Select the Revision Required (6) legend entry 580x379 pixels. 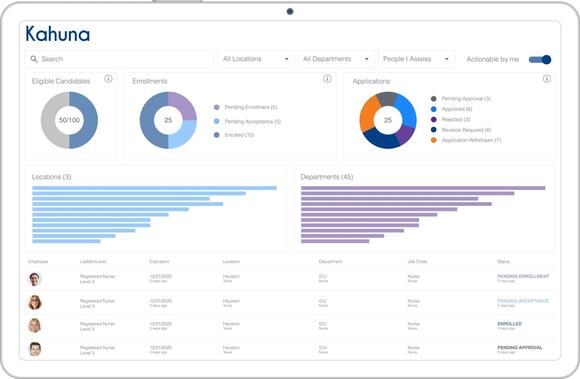point(461,130)
